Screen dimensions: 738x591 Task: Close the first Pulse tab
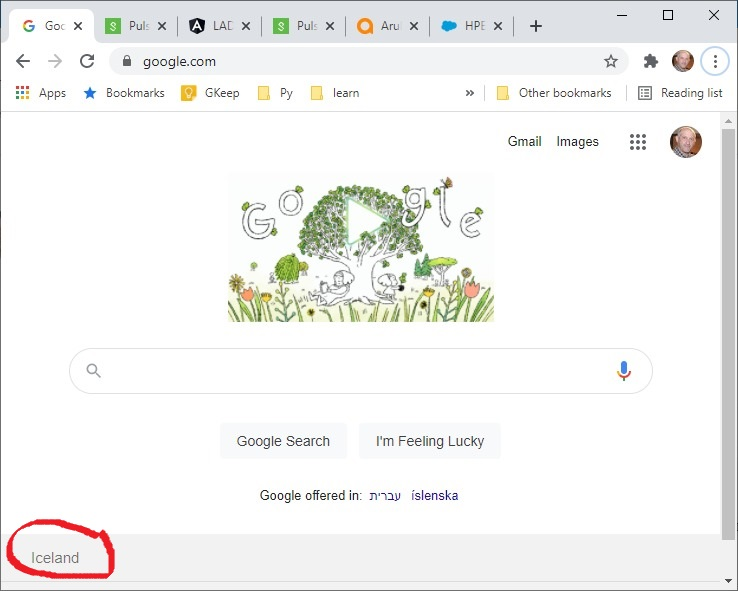161,26
